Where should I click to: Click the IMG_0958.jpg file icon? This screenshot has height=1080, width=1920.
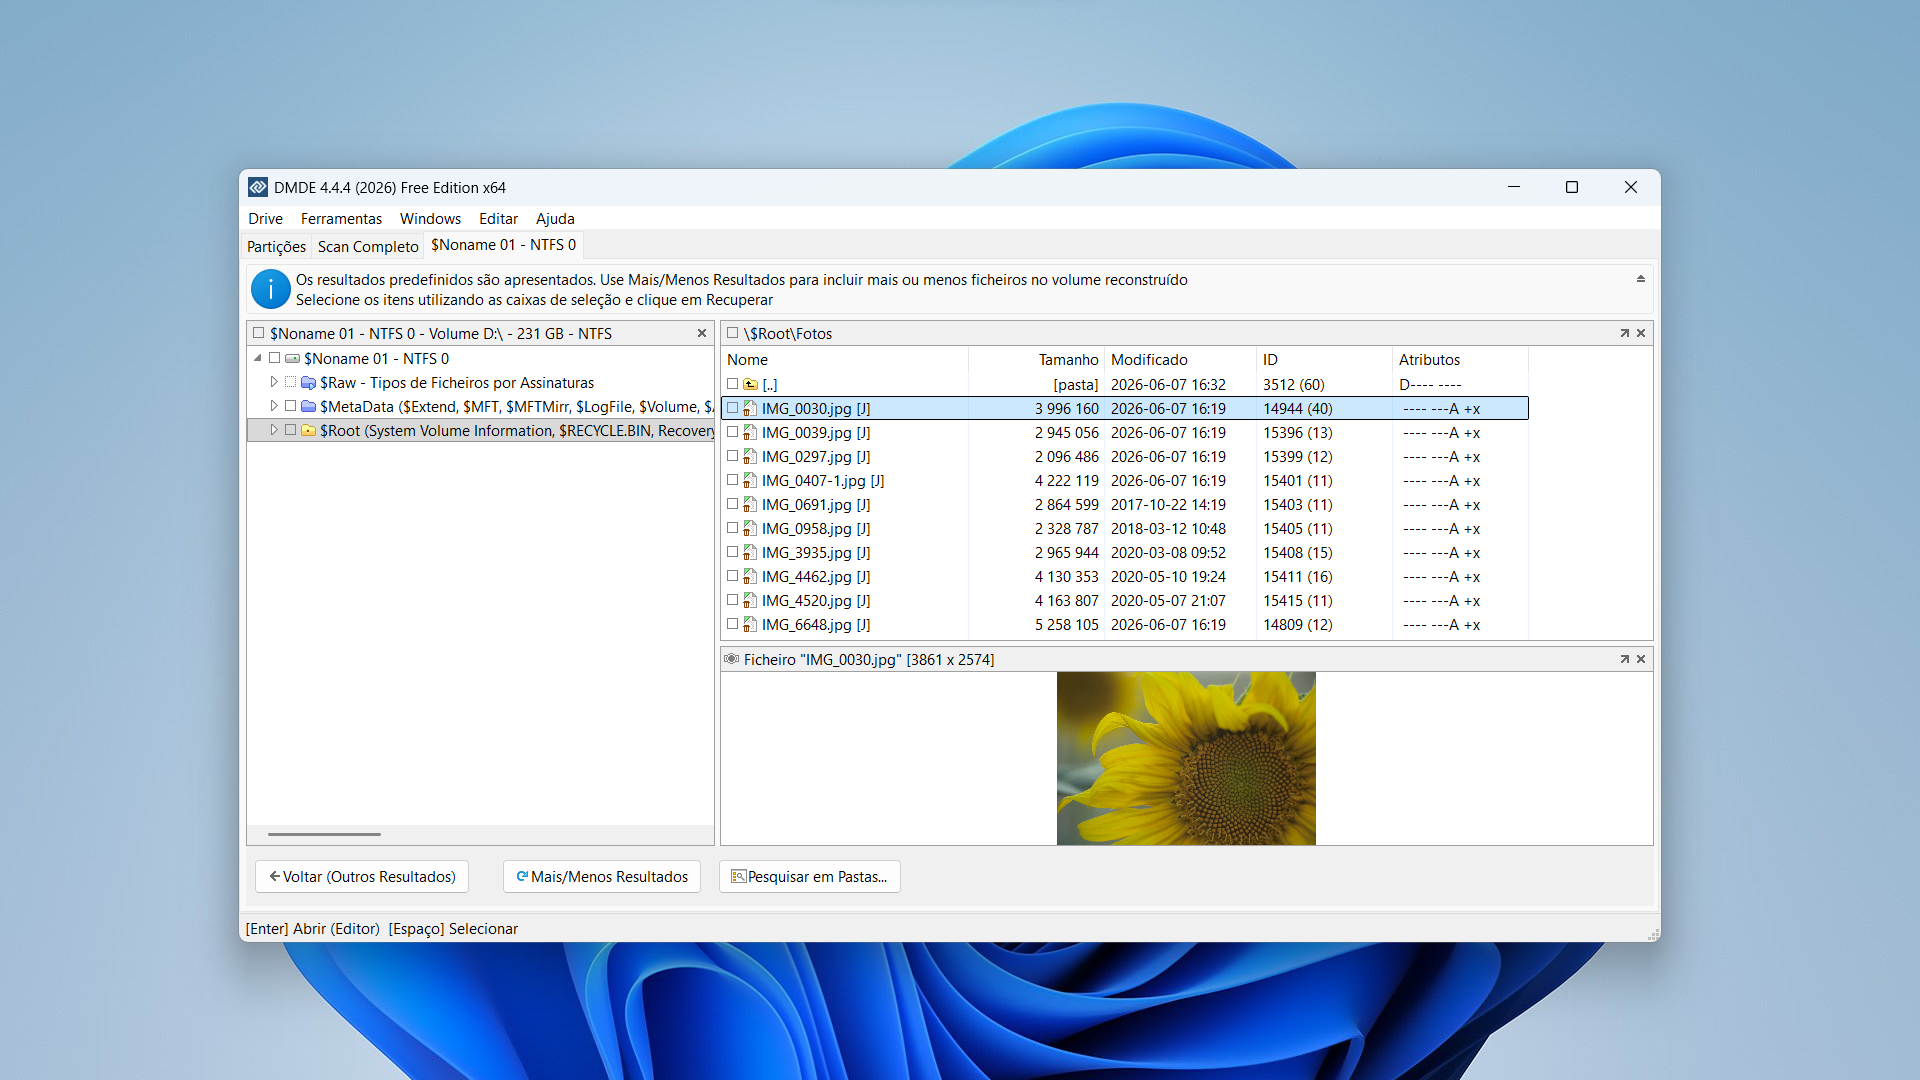(750, 528)
